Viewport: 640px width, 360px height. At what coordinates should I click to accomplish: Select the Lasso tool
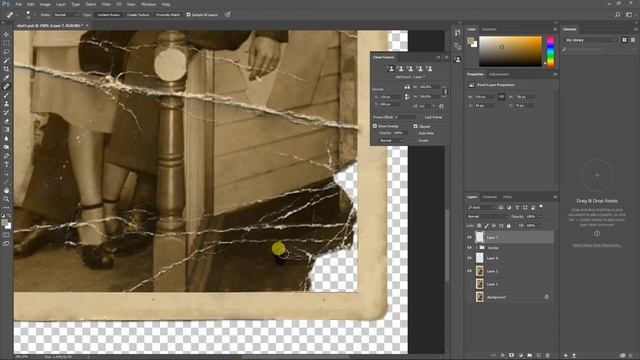[6, 52]
